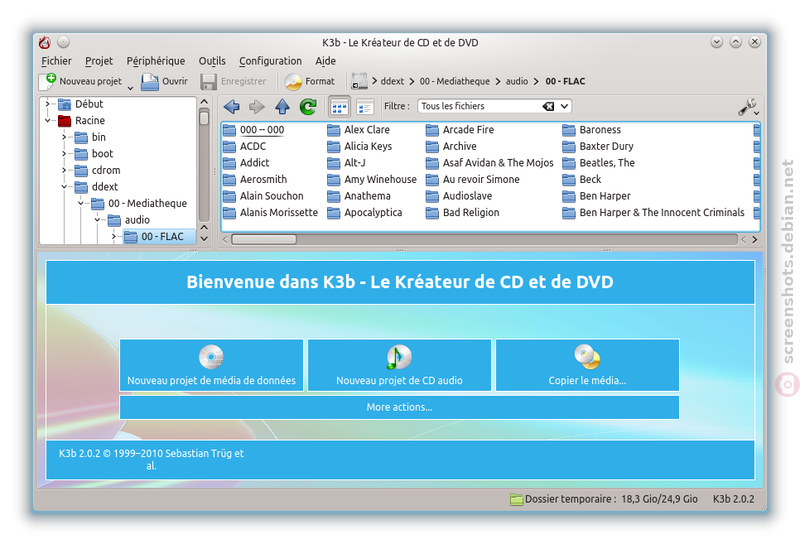The image size is (800, 544).
Task: Select the Alanis Morissette folder
Action: pos(270,213)
